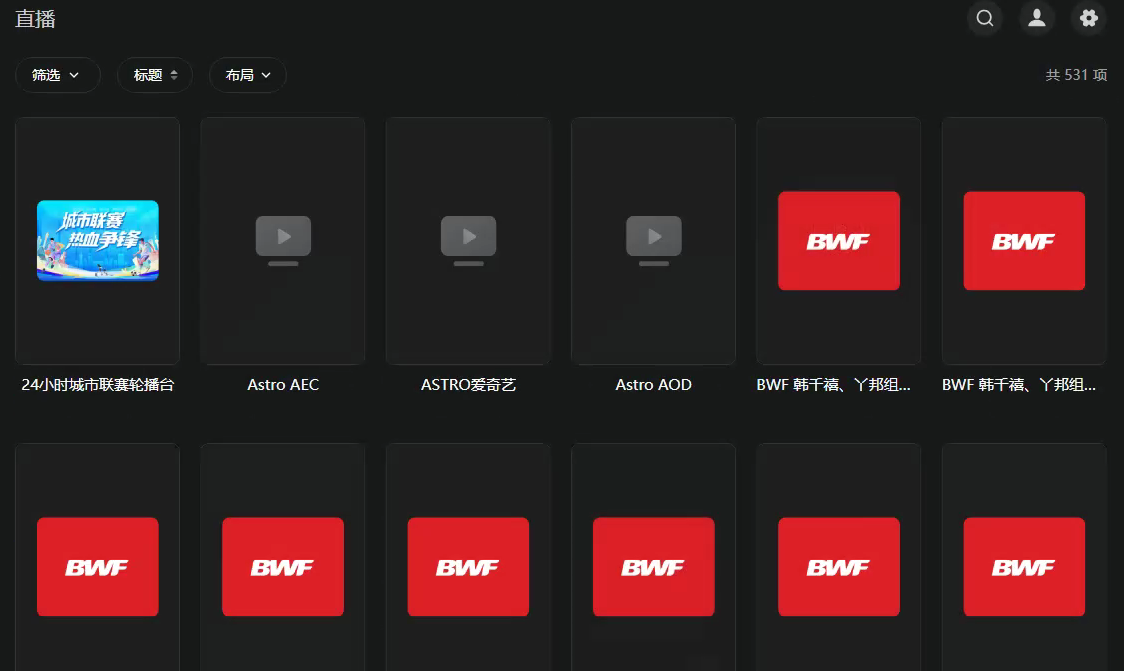Open the search magnifier icon
The image size is (1124, 671).
click(985, 18)
